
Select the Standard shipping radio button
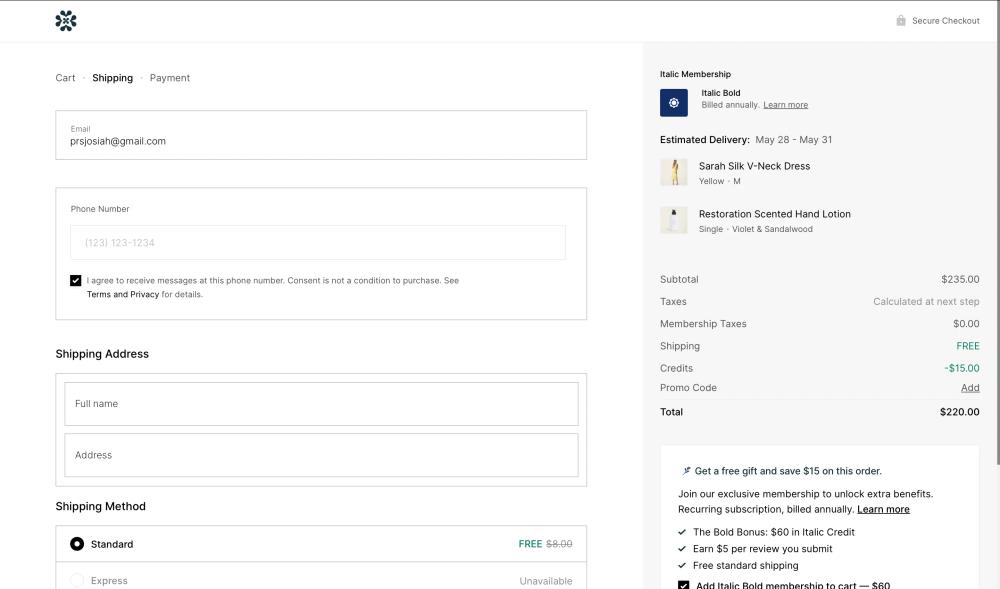click(x=77, y=544)
